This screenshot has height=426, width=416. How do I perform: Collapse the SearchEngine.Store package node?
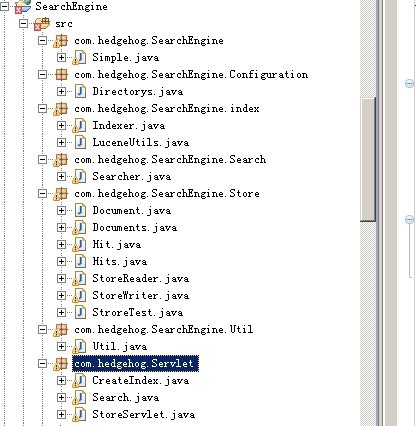click(x=42, y=194)
